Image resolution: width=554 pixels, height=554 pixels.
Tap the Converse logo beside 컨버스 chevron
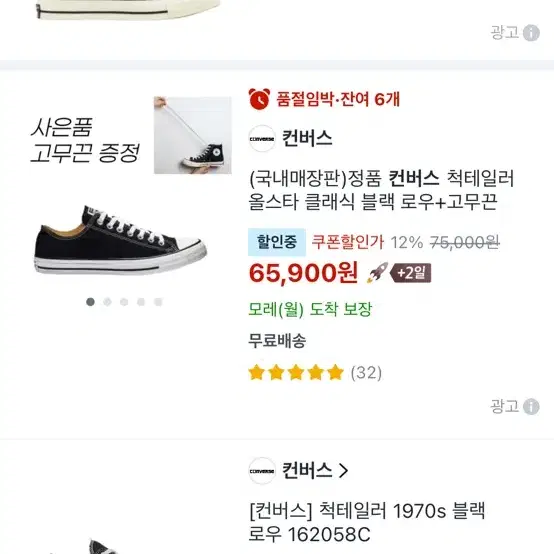(x=262, y=471)
